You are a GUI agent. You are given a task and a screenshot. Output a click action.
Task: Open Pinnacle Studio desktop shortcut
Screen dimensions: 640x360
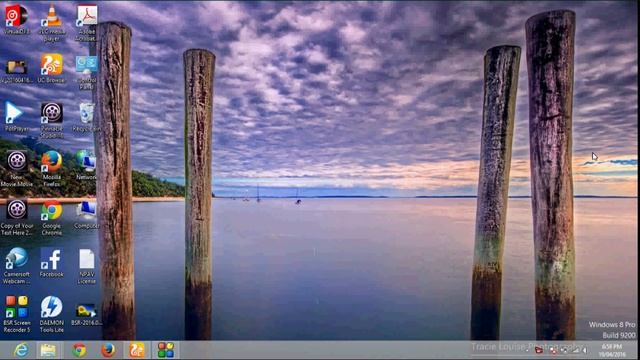pos(51,120)
